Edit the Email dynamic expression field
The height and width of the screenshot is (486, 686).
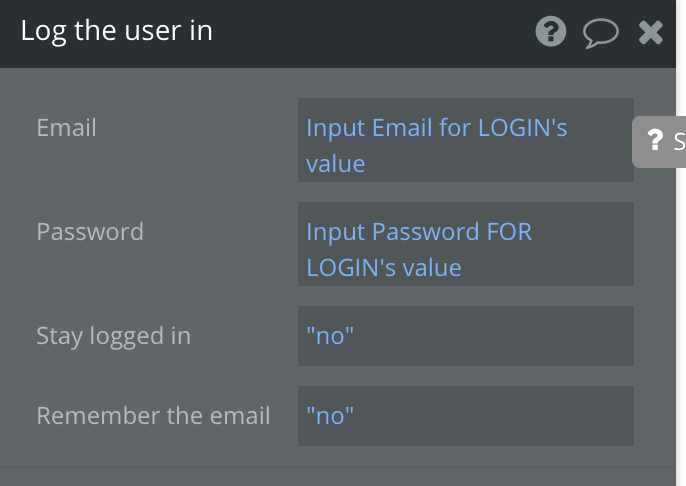pos(466,140)
